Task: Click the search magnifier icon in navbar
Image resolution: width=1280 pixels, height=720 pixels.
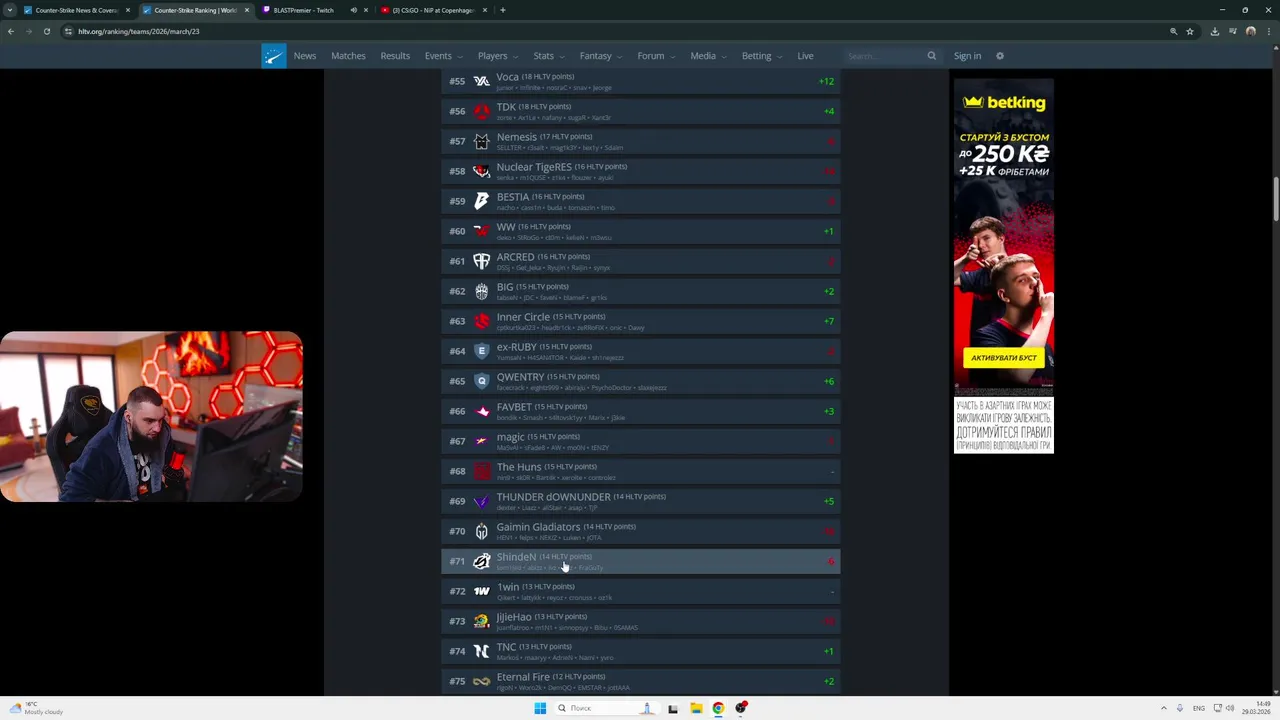Action: pyautogui.click(x=931, y=56)
